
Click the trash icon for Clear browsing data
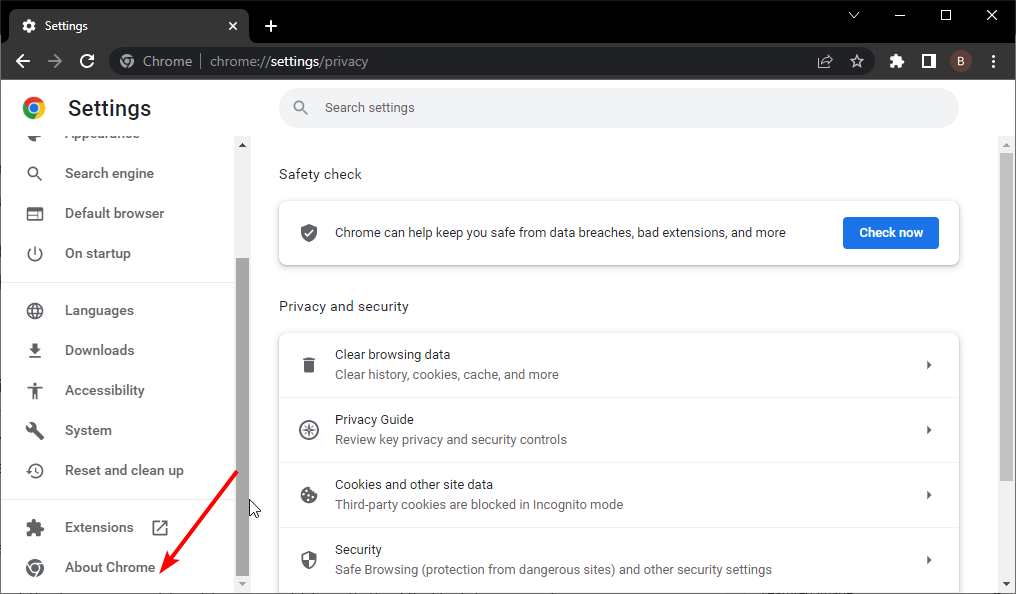click(309, 365)
